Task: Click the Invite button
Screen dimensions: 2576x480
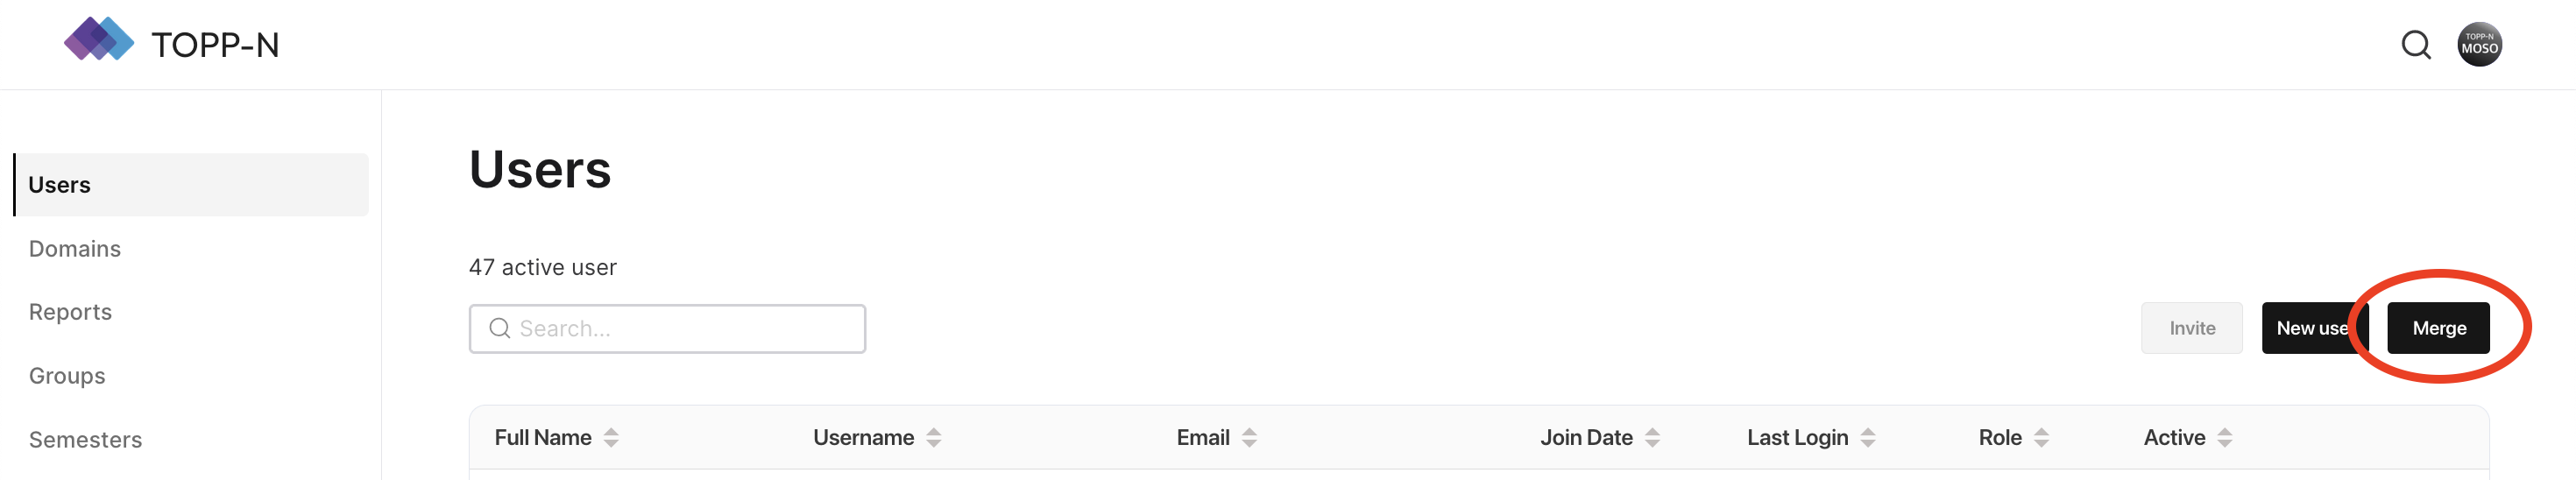Action: click(2191, 328)
